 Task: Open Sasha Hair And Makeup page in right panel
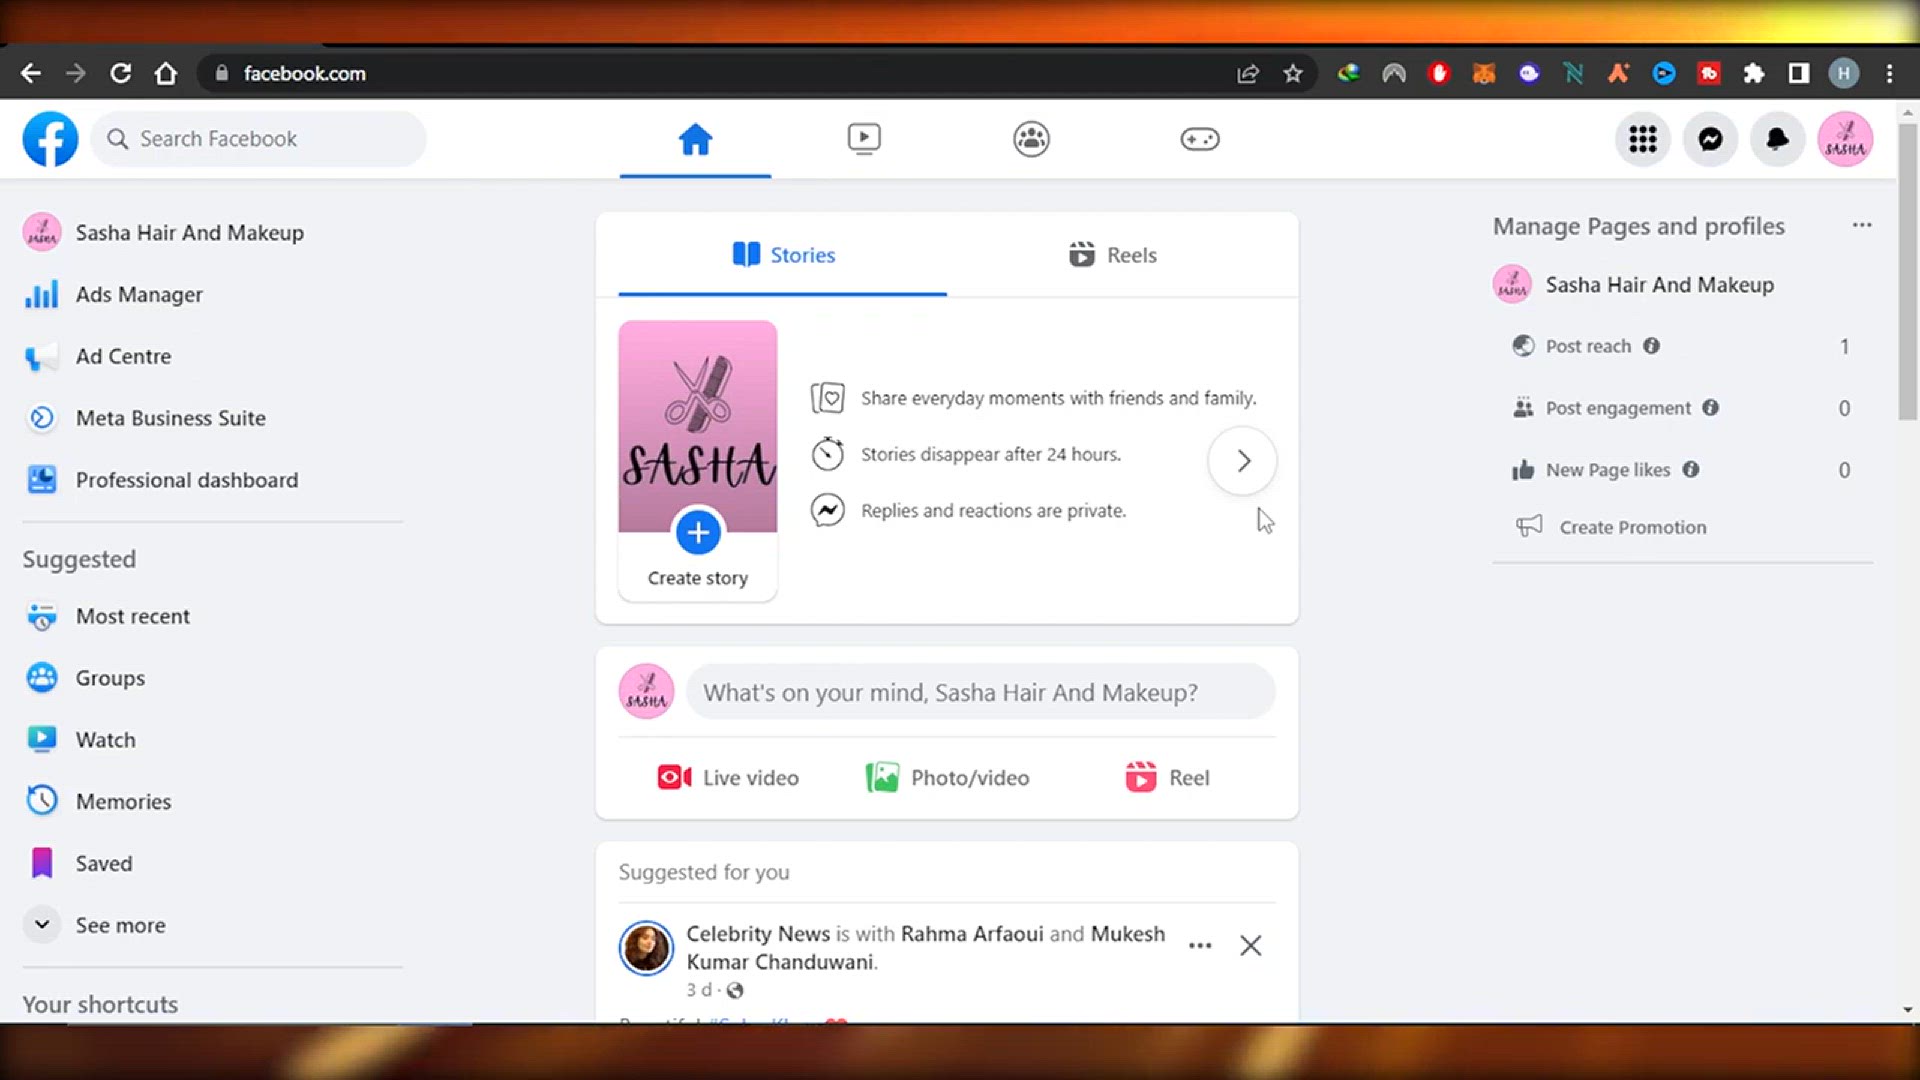[x=1634, y=285]
